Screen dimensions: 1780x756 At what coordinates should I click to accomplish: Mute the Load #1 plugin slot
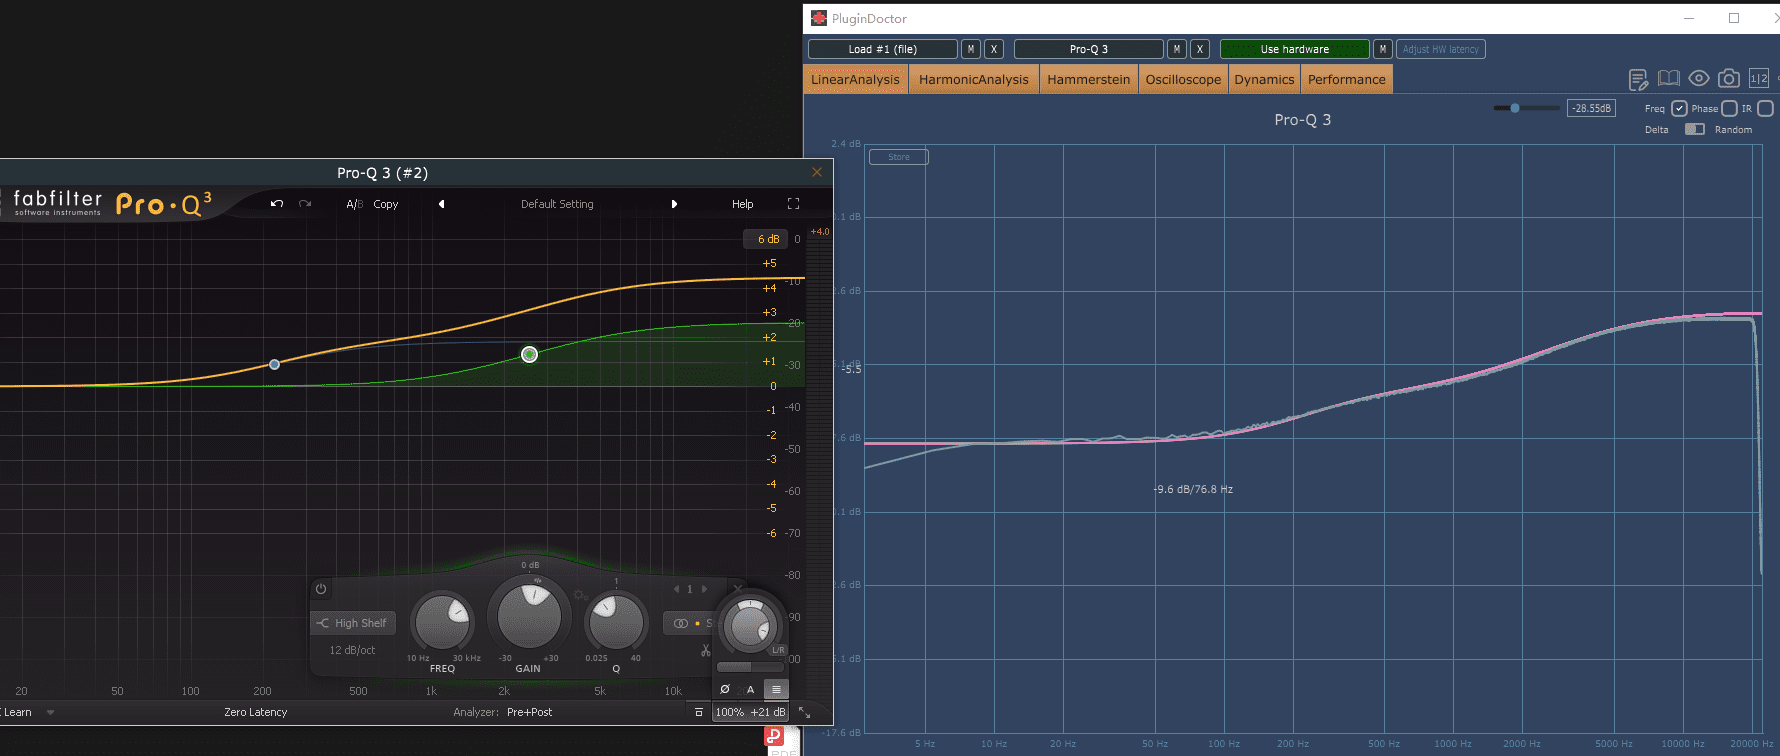pyautogui.click(x=971, y=49)
